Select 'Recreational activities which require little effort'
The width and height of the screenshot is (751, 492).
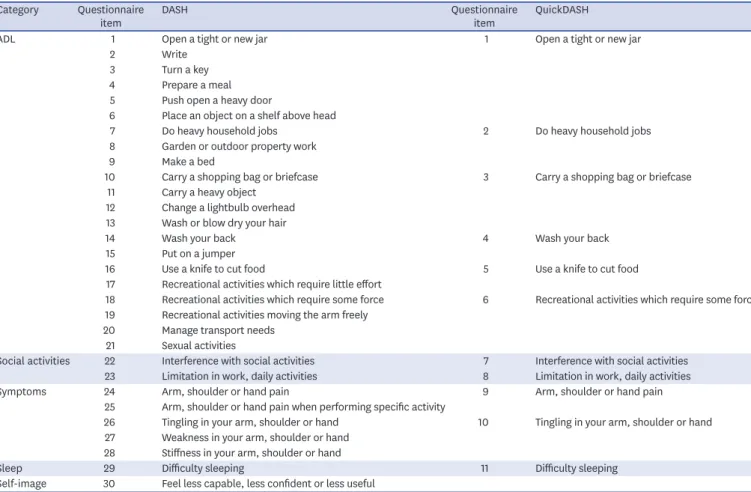[272, 284]
